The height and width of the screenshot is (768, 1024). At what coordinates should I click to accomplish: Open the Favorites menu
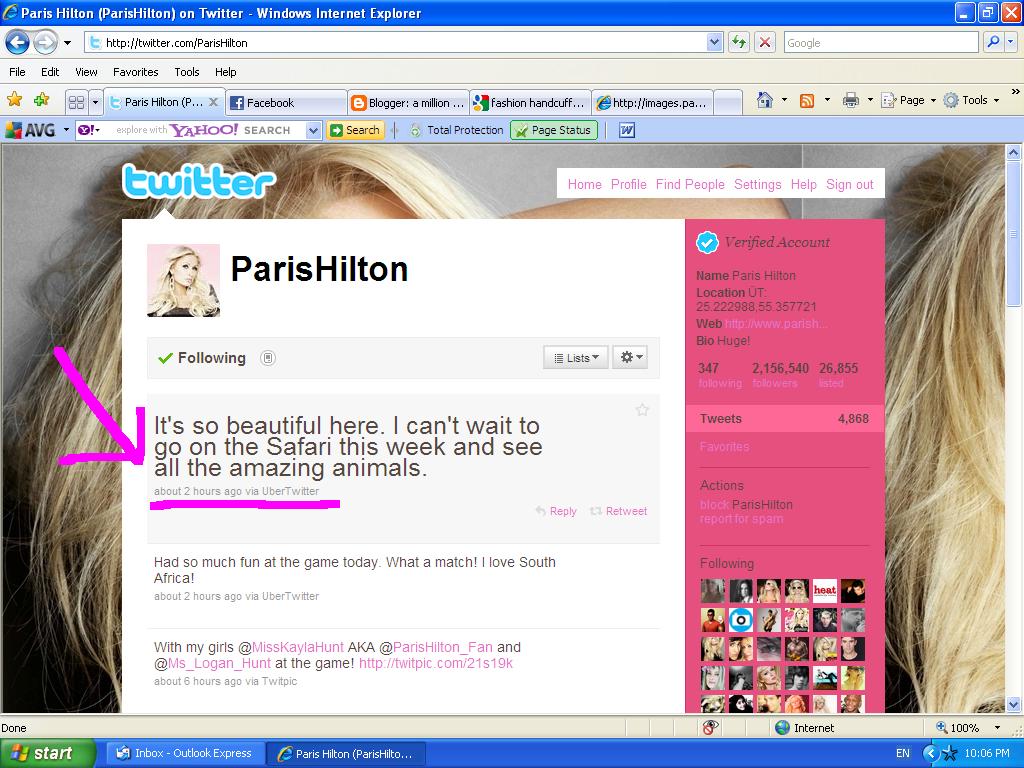tap(136, 72)
